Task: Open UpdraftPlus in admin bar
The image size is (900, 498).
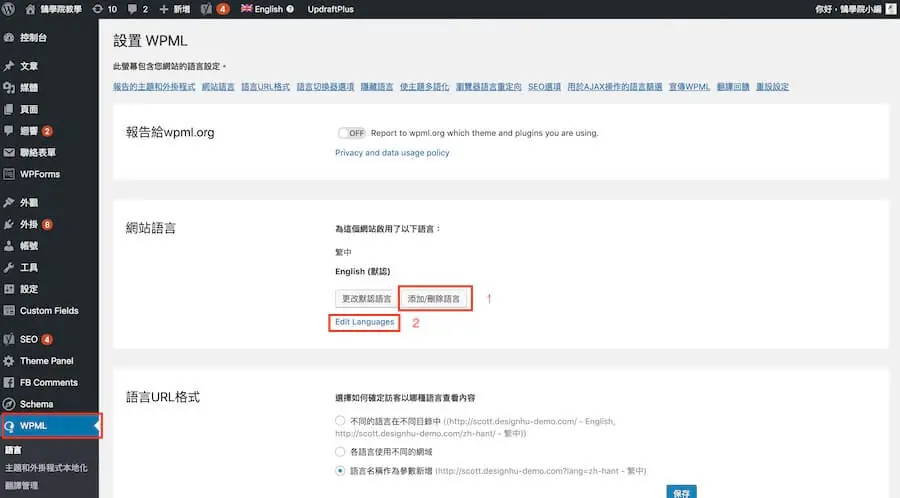Action: click(x=330, y=9)
